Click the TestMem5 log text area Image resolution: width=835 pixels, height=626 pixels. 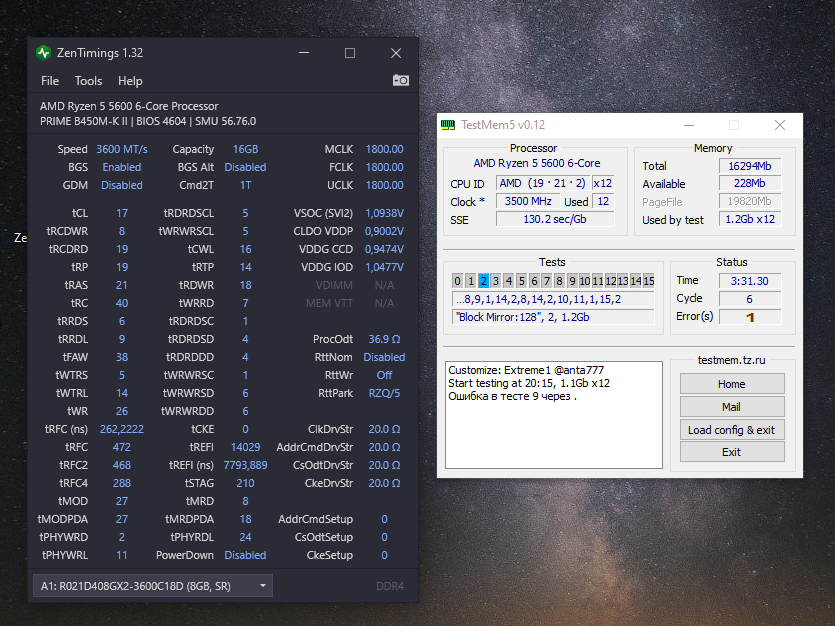click(554, 415)
